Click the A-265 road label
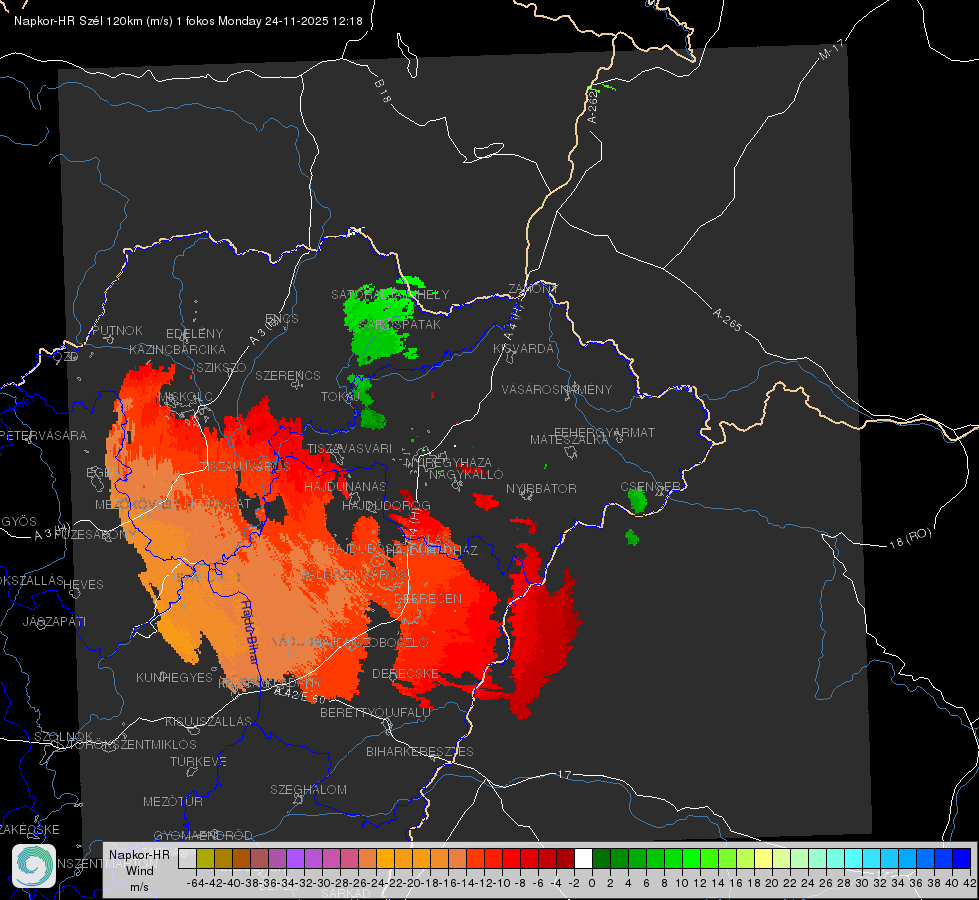Viewport: 979px width, 900px height. click(x=727, y=319)
